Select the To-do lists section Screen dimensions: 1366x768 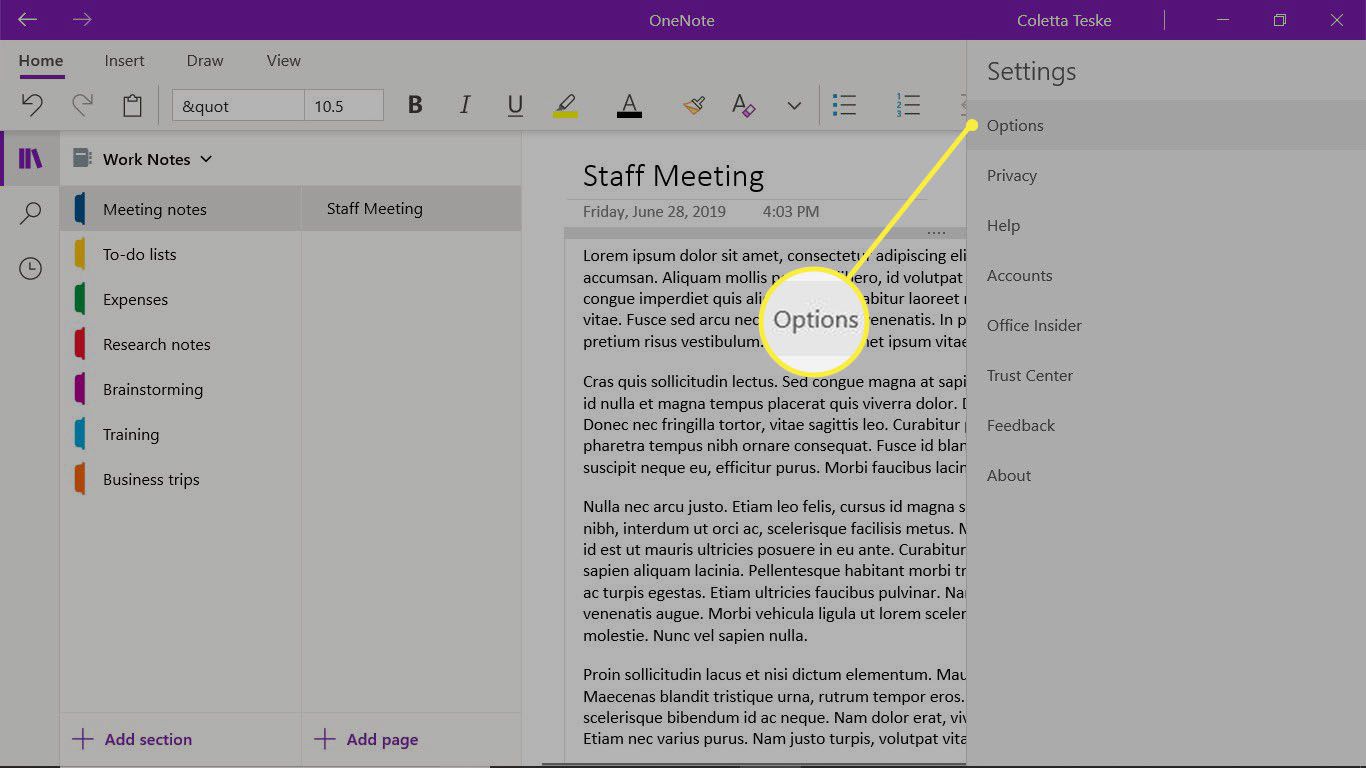coord(180,254)
